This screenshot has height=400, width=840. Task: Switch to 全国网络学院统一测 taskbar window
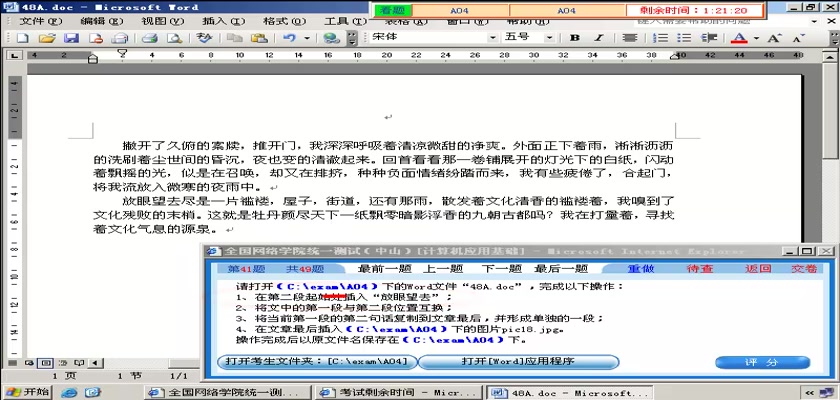[227, 393]
